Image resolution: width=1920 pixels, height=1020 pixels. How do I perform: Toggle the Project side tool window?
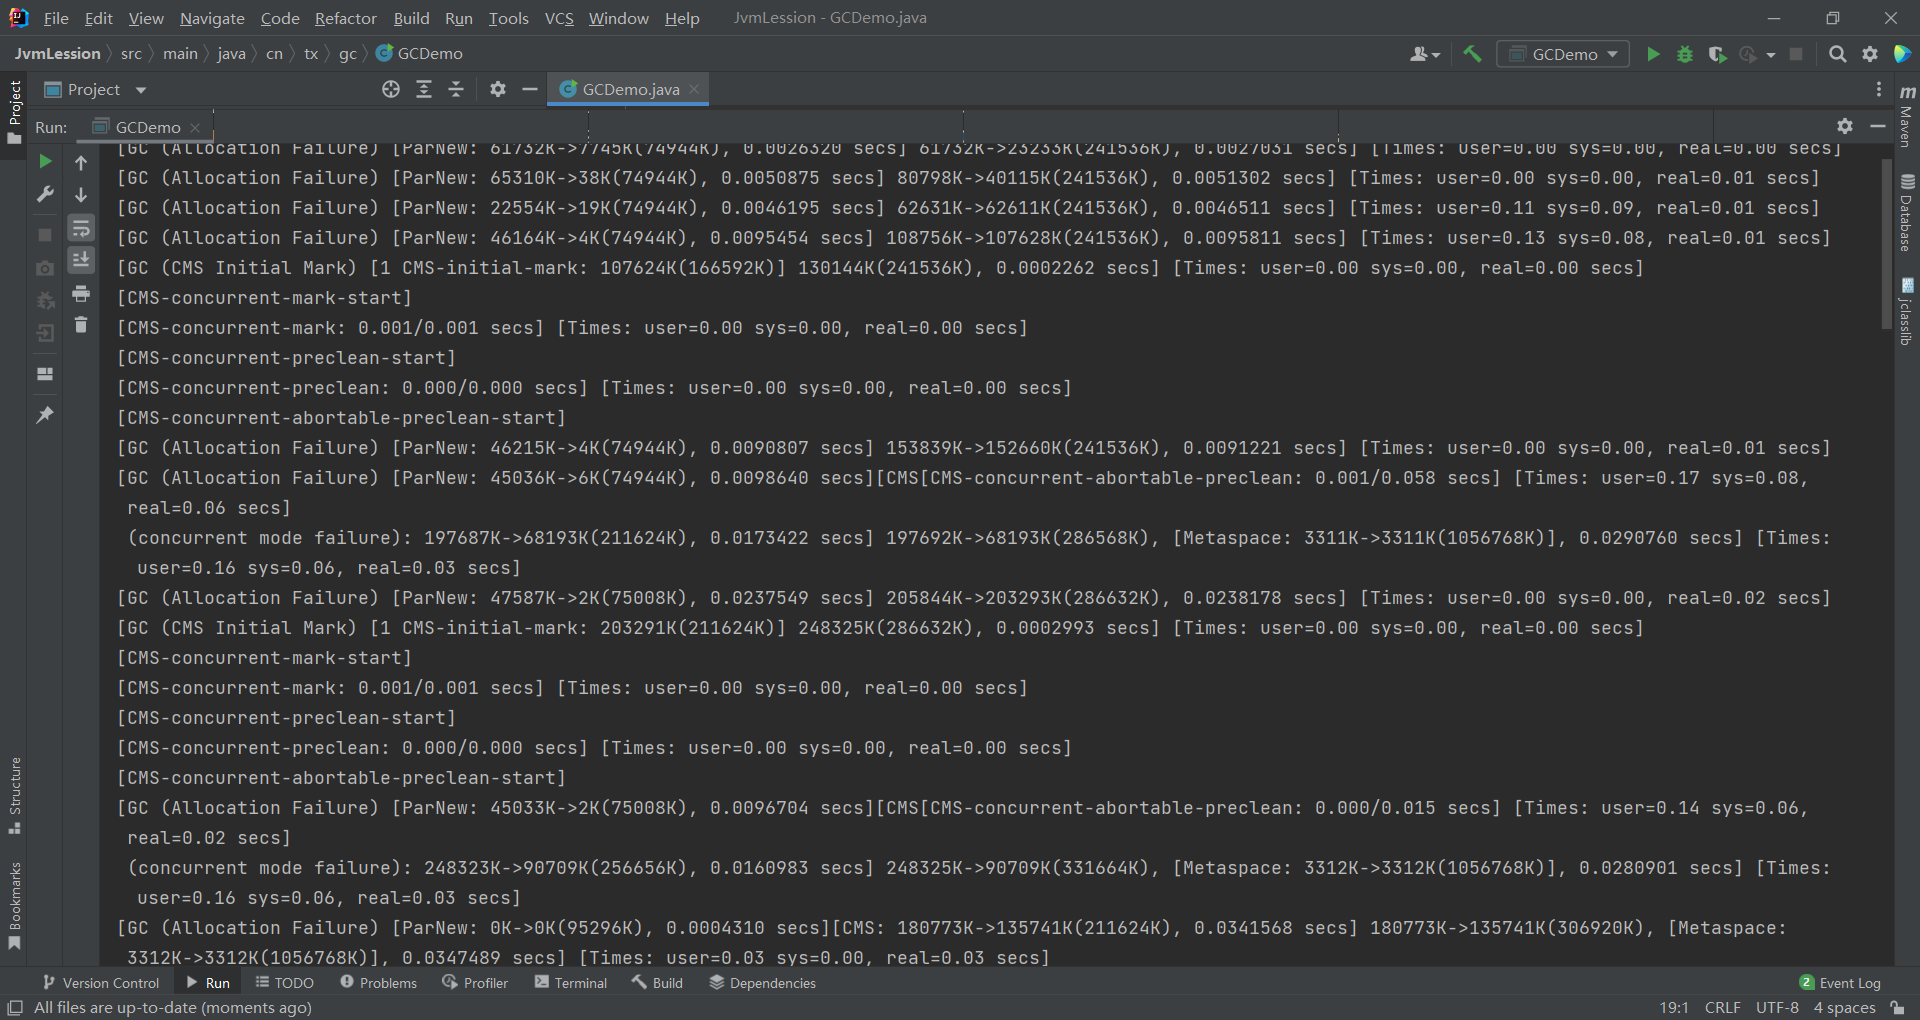coord(14,112)
